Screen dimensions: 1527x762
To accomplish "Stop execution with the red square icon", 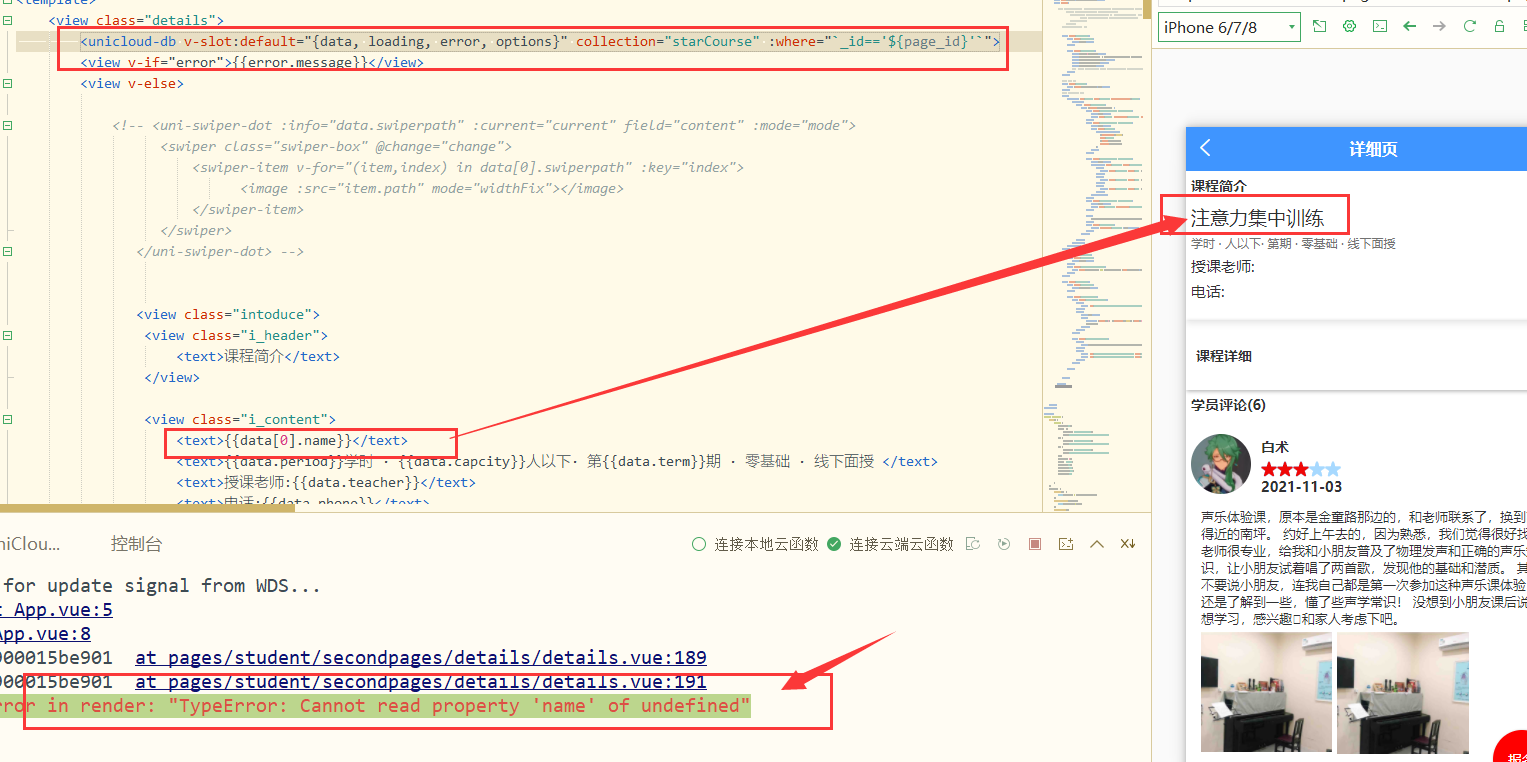I will [x=1034, y=543].
